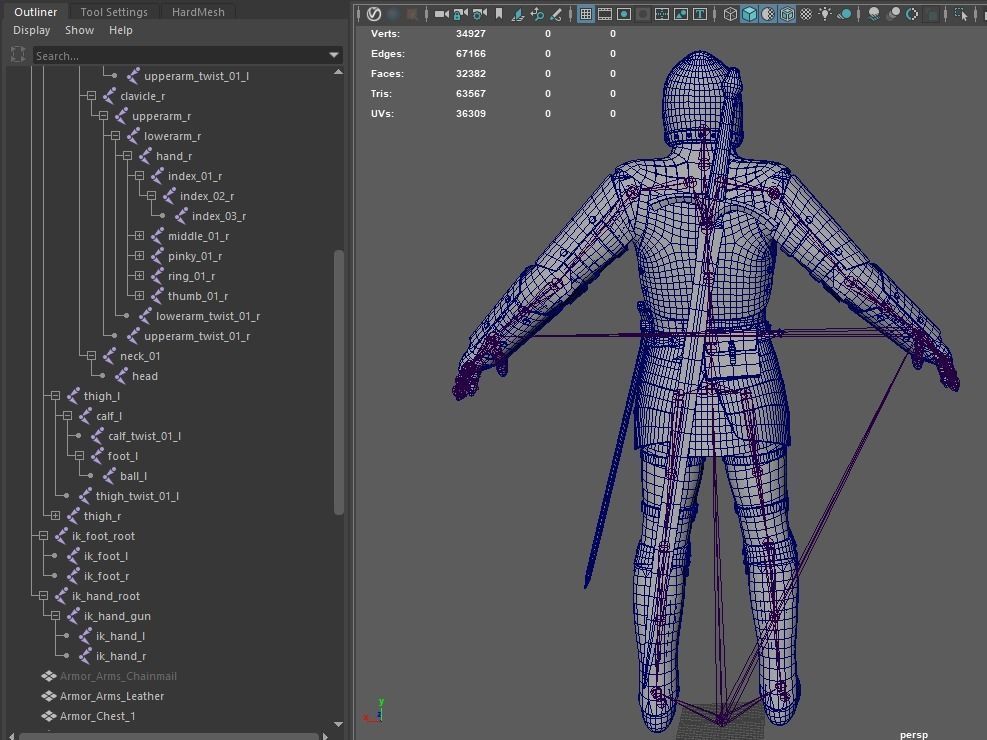
Task: Click mesh icon beside Armor_Chest_1
Action: click(x=48, y=715)
